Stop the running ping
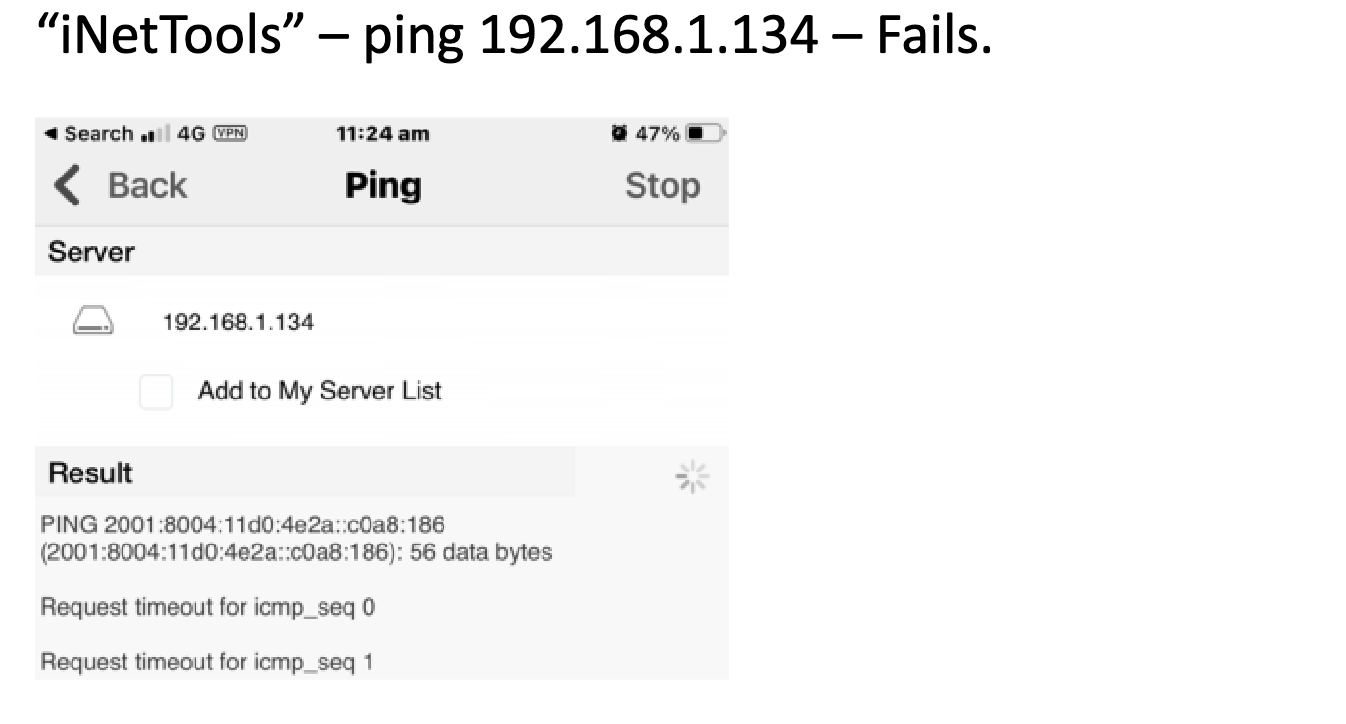Screen dimensions: 1346x724 662,186
